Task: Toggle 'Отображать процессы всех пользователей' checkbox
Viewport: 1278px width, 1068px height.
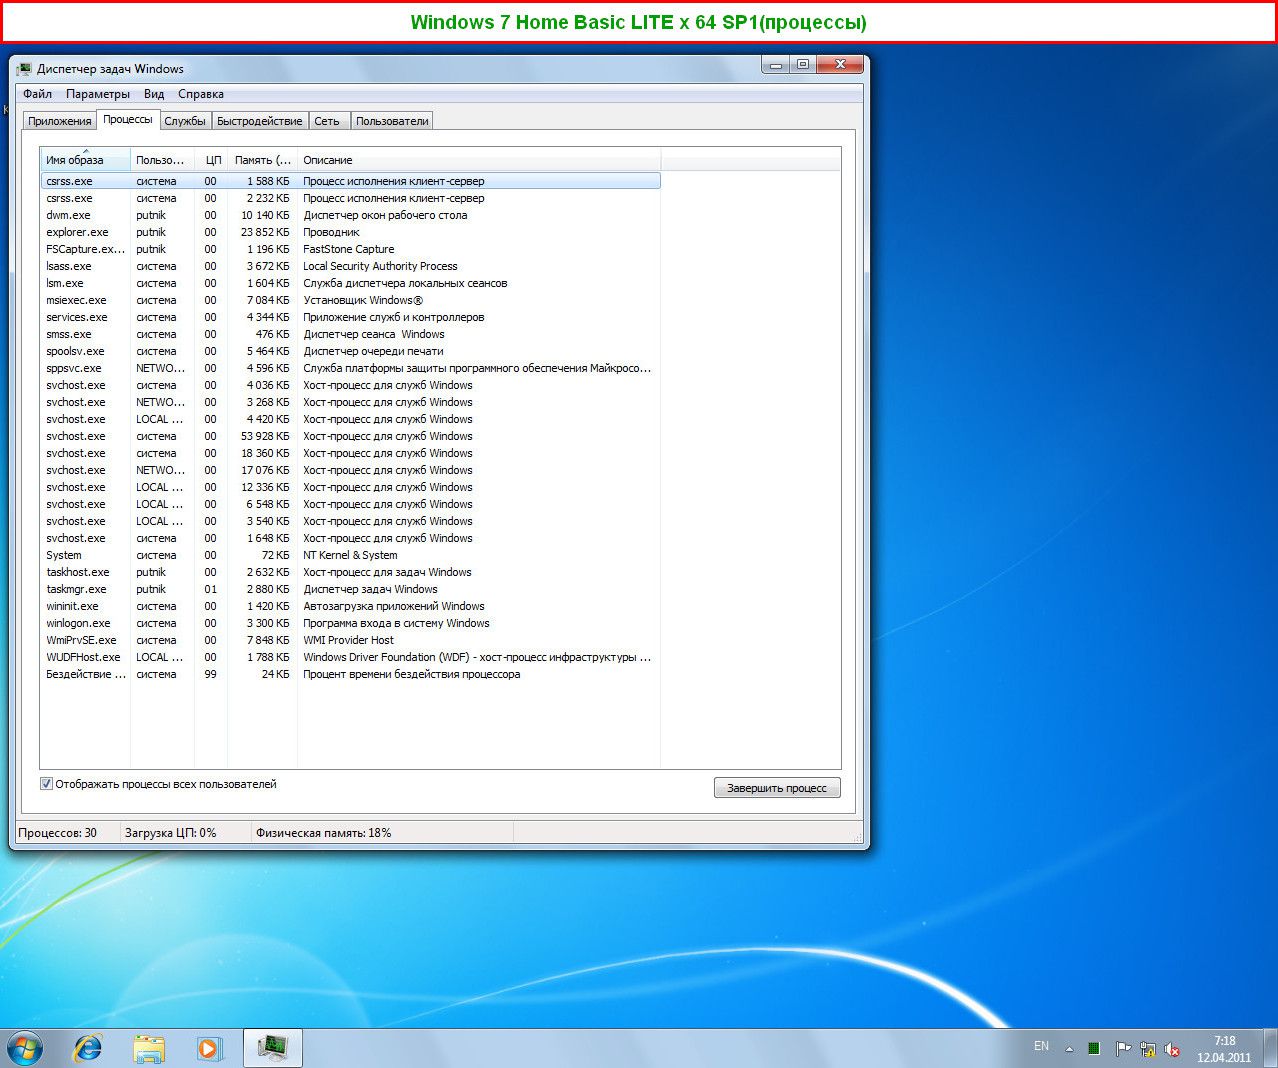Action: 46,784
